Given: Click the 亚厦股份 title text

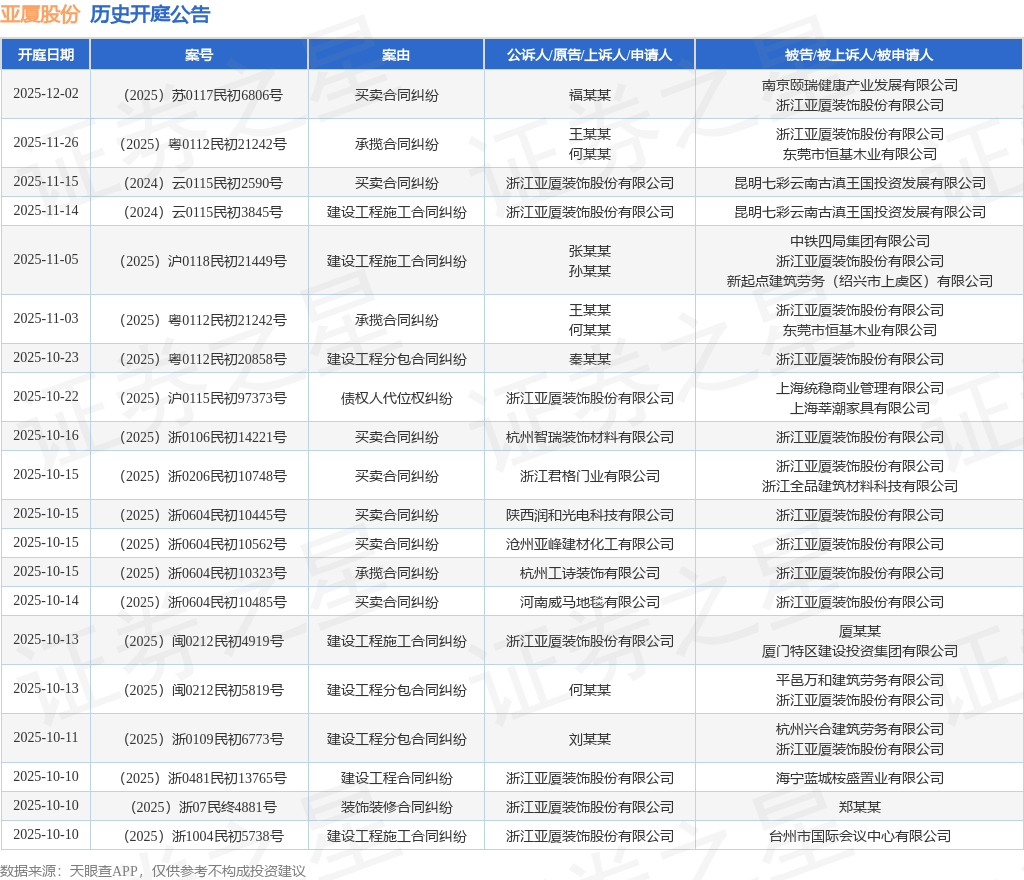Looking at the screenshot, I should pos(40,14).
